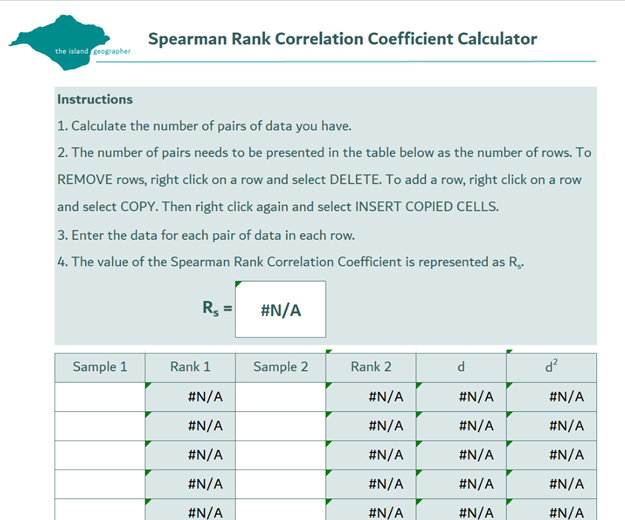Click the Spearman Rank Correlation Coefficient Calculator title
The width and height of the screenshot is (625, 520).
pyautogui.click(x=342, y=39)
